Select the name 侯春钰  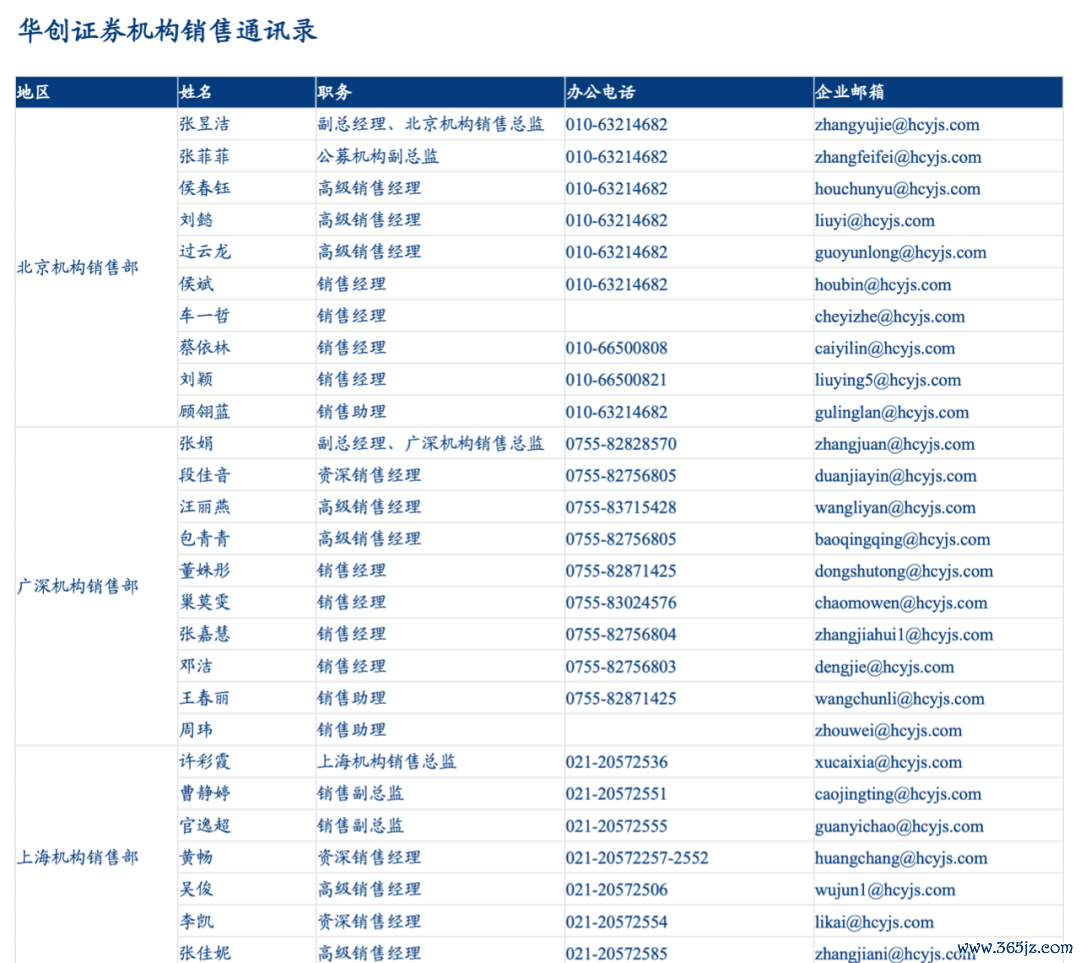(x=205, y=188)
